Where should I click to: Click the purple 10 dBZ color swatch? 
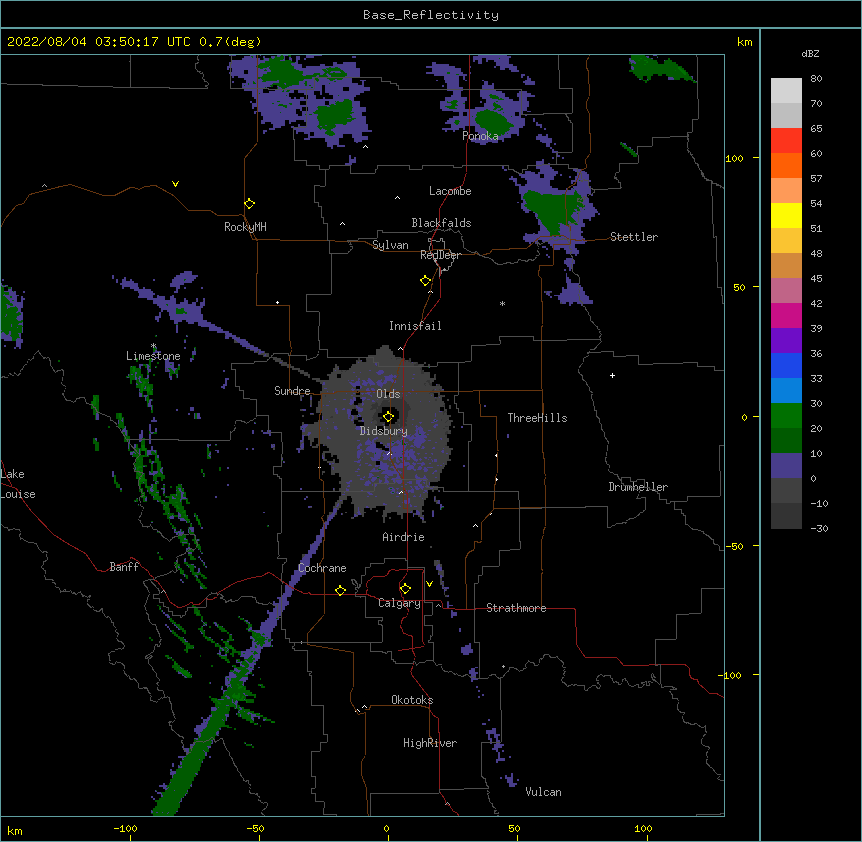786,466
